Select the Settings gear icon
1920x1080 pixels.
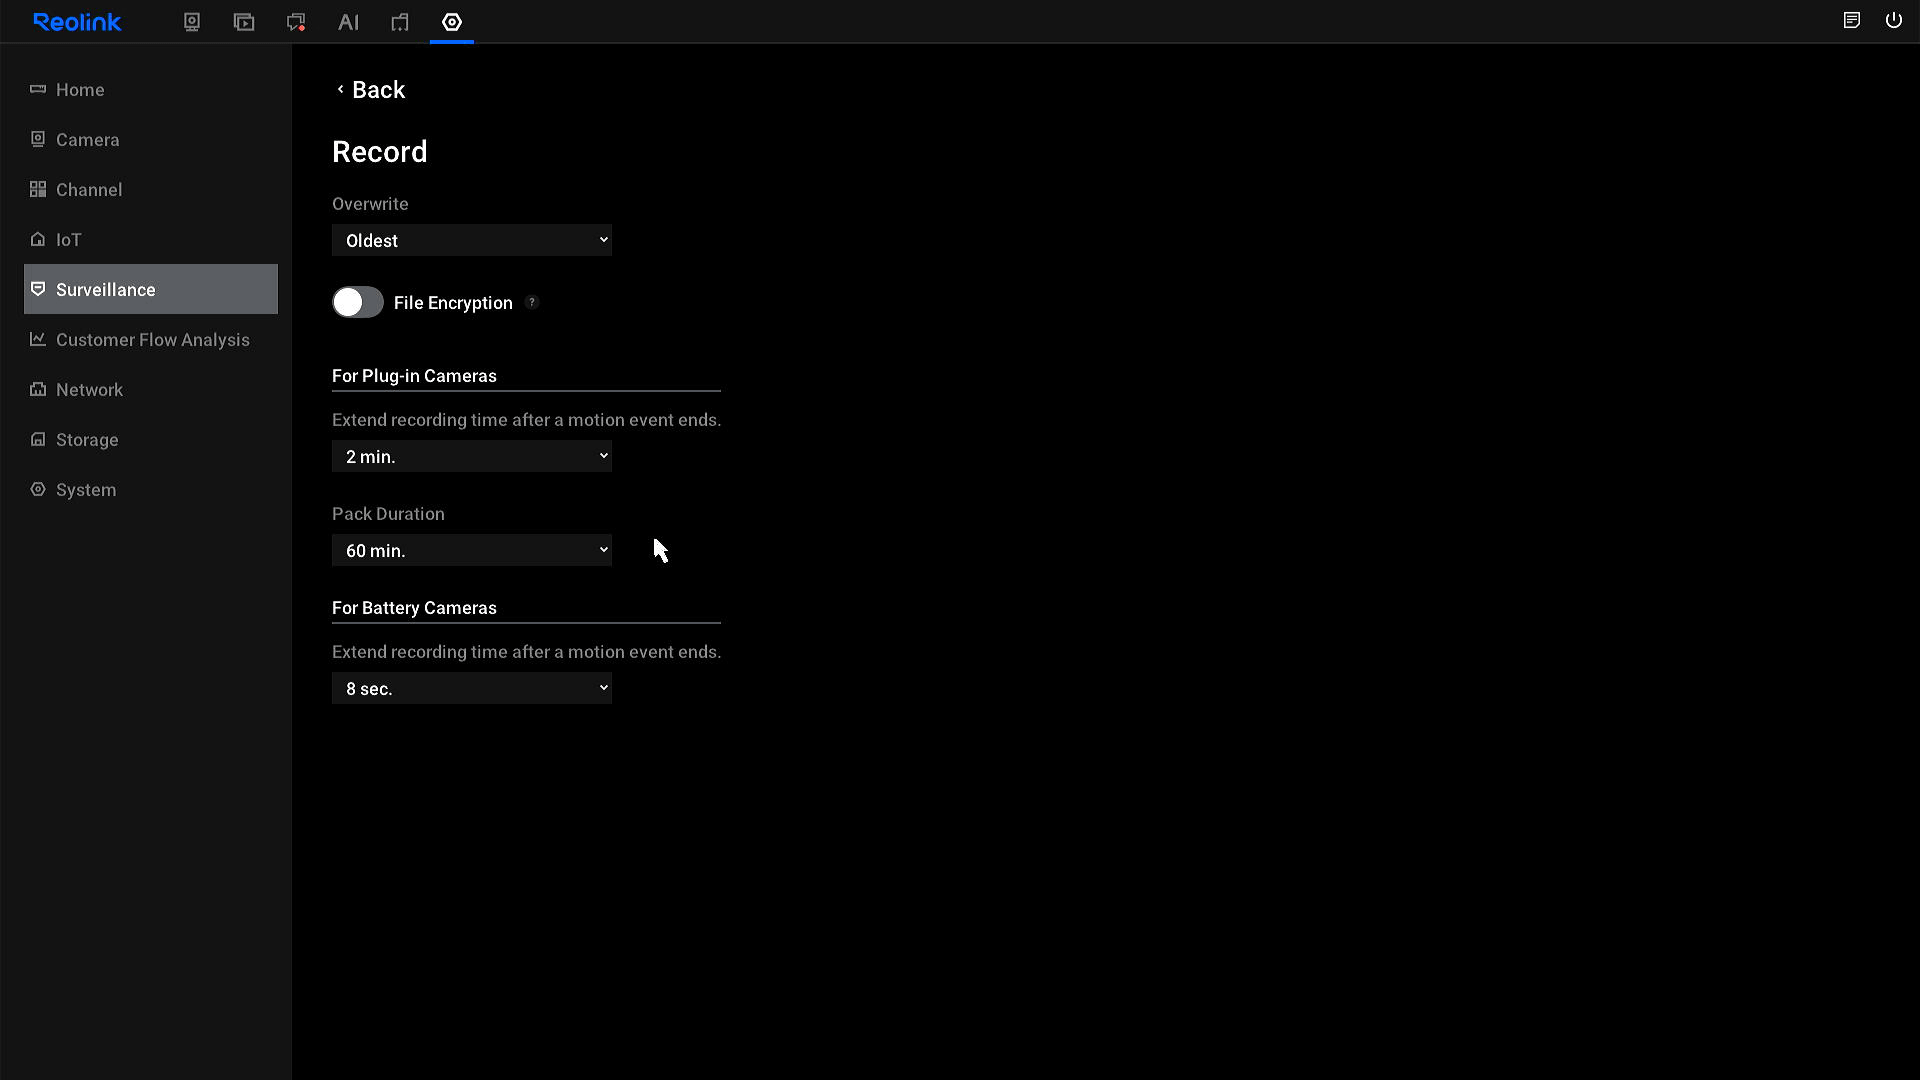click(452, 21)
